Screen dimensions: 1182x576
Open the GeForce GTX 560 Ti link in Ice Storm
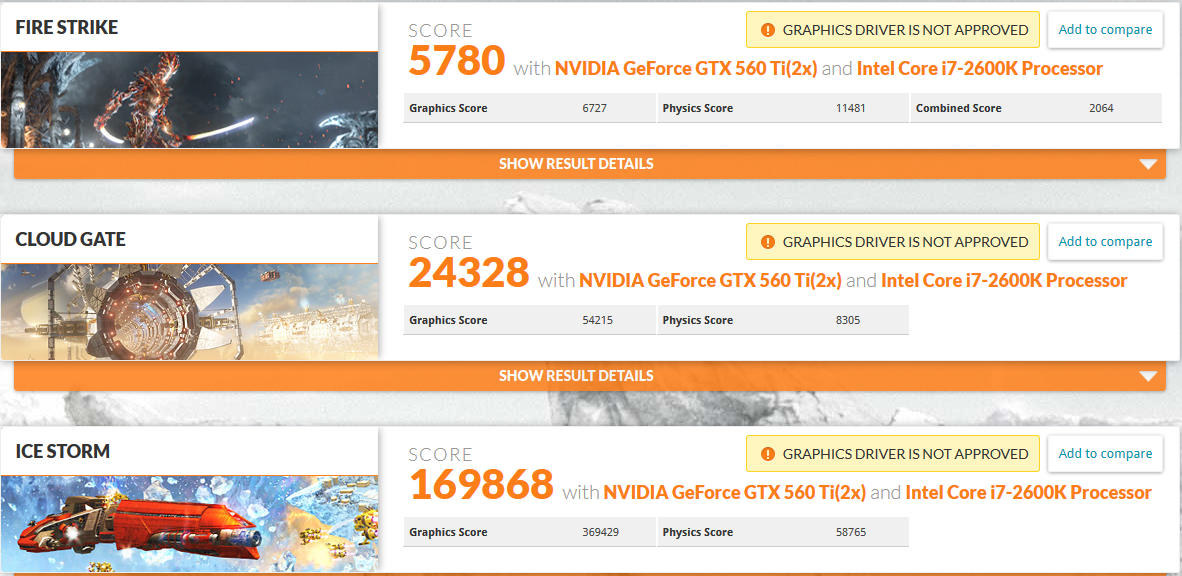735,493
